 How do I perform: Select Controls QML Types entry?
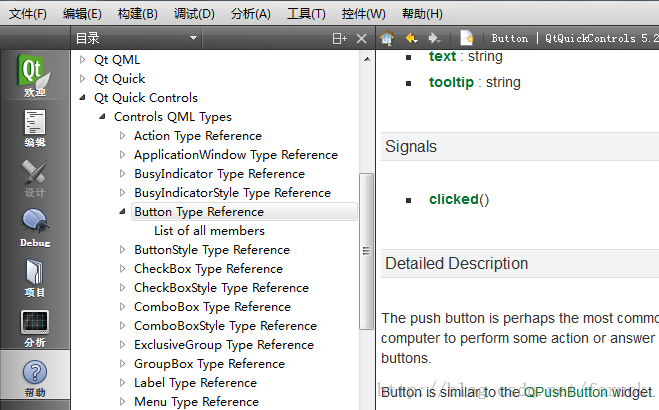[173, 117]
